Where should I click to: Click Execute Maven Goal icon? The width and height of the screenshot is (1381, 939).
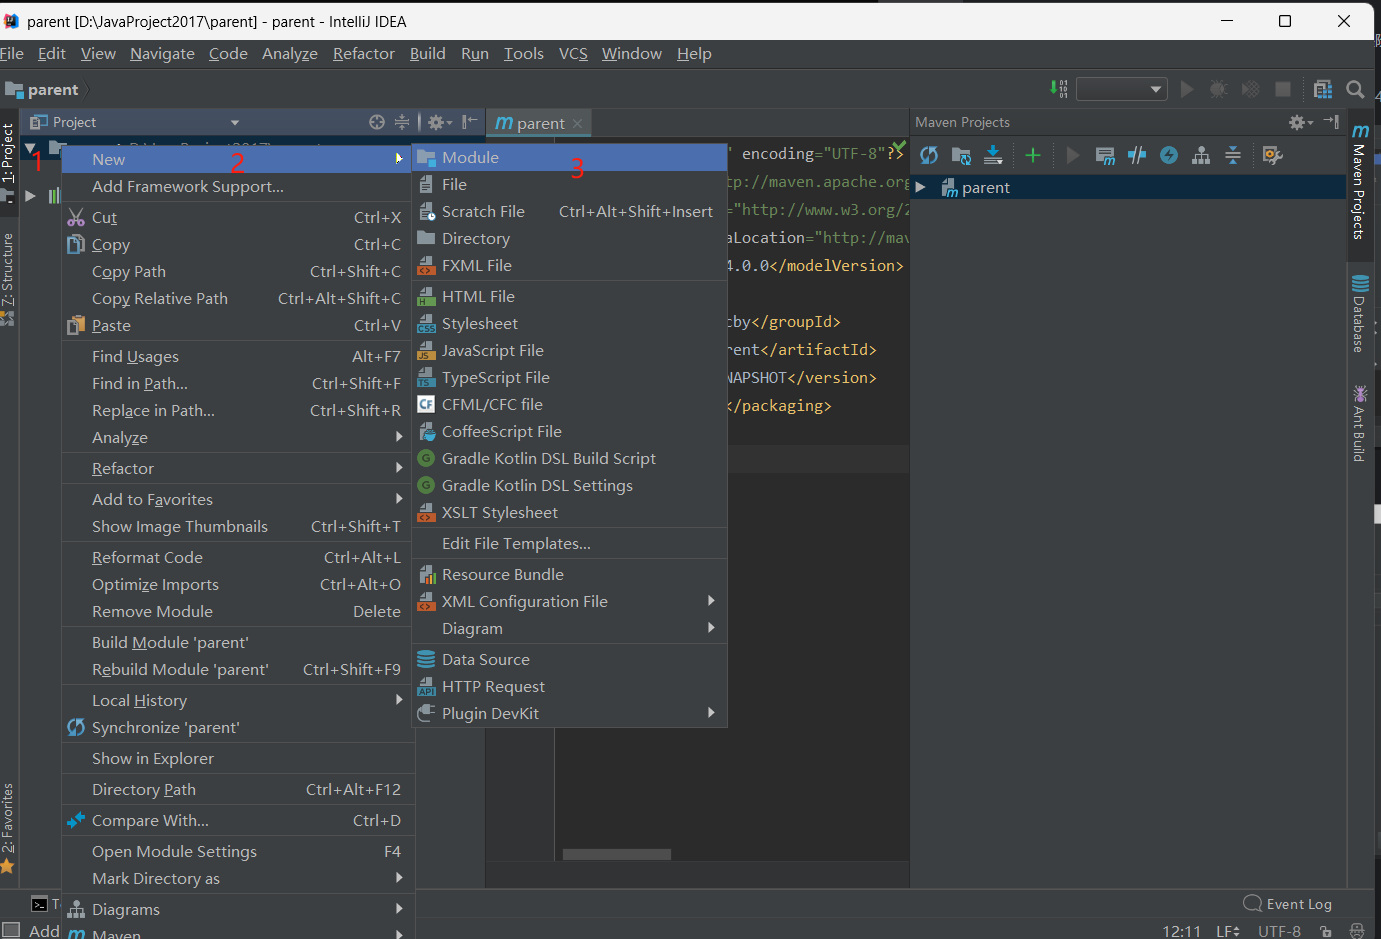click(1105, 155)
